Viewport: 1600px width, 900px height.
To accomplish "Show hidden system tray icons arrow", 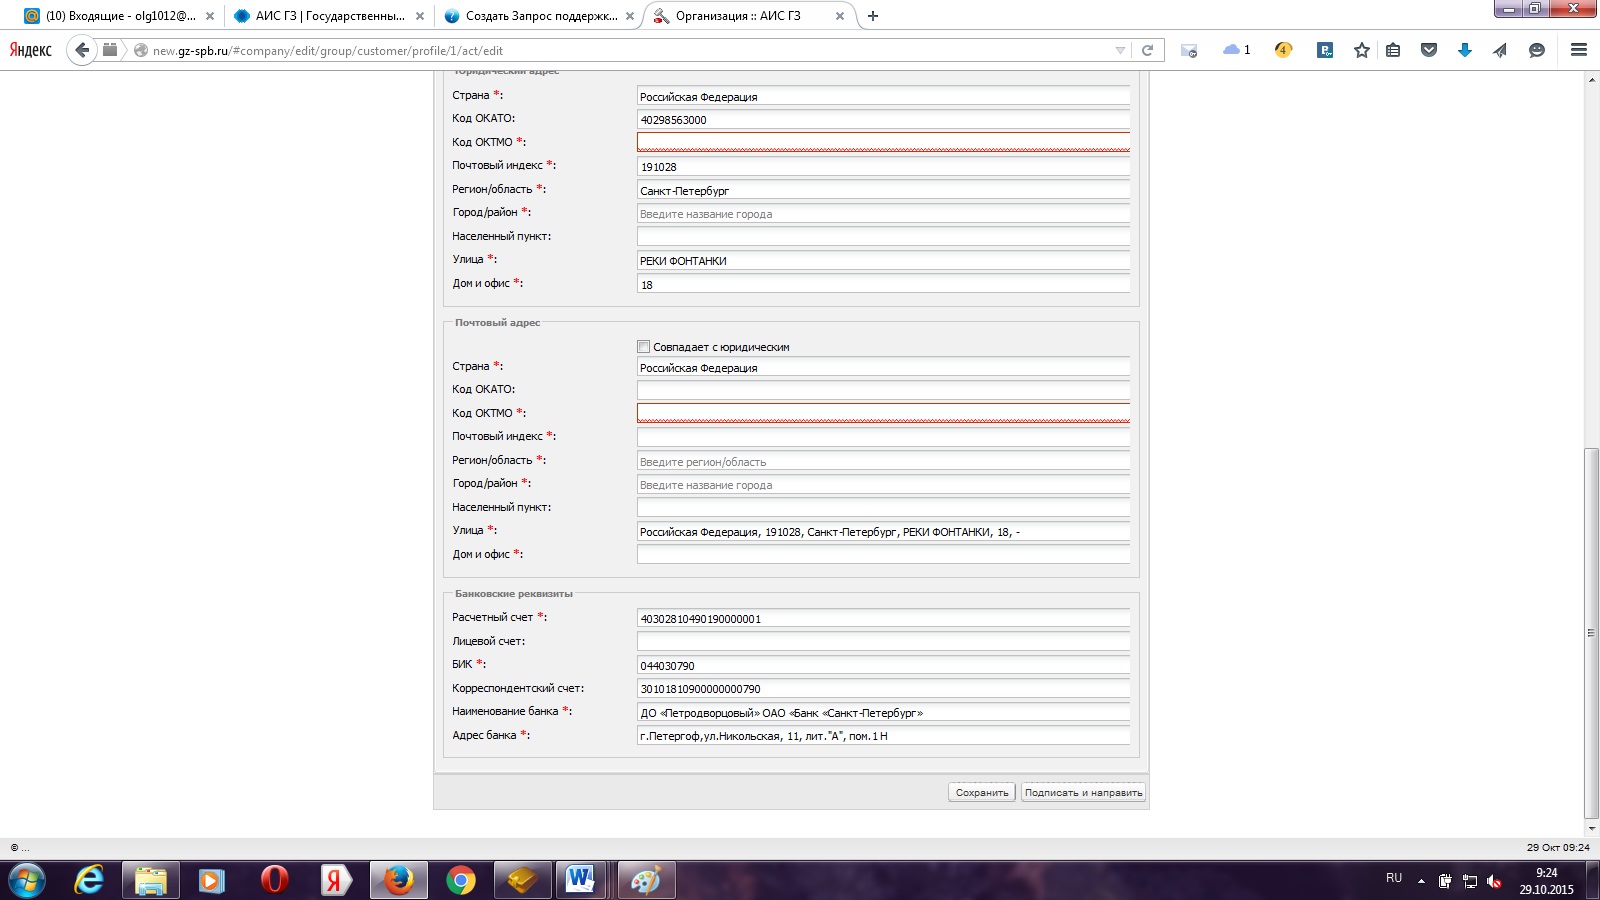I will (1421, 881).
